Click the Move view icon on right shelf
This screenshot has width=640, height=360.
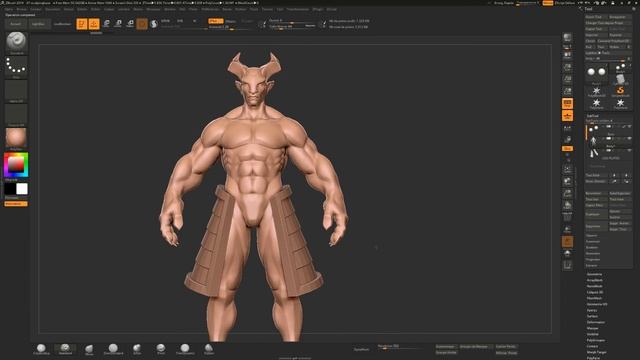(567, 181)
